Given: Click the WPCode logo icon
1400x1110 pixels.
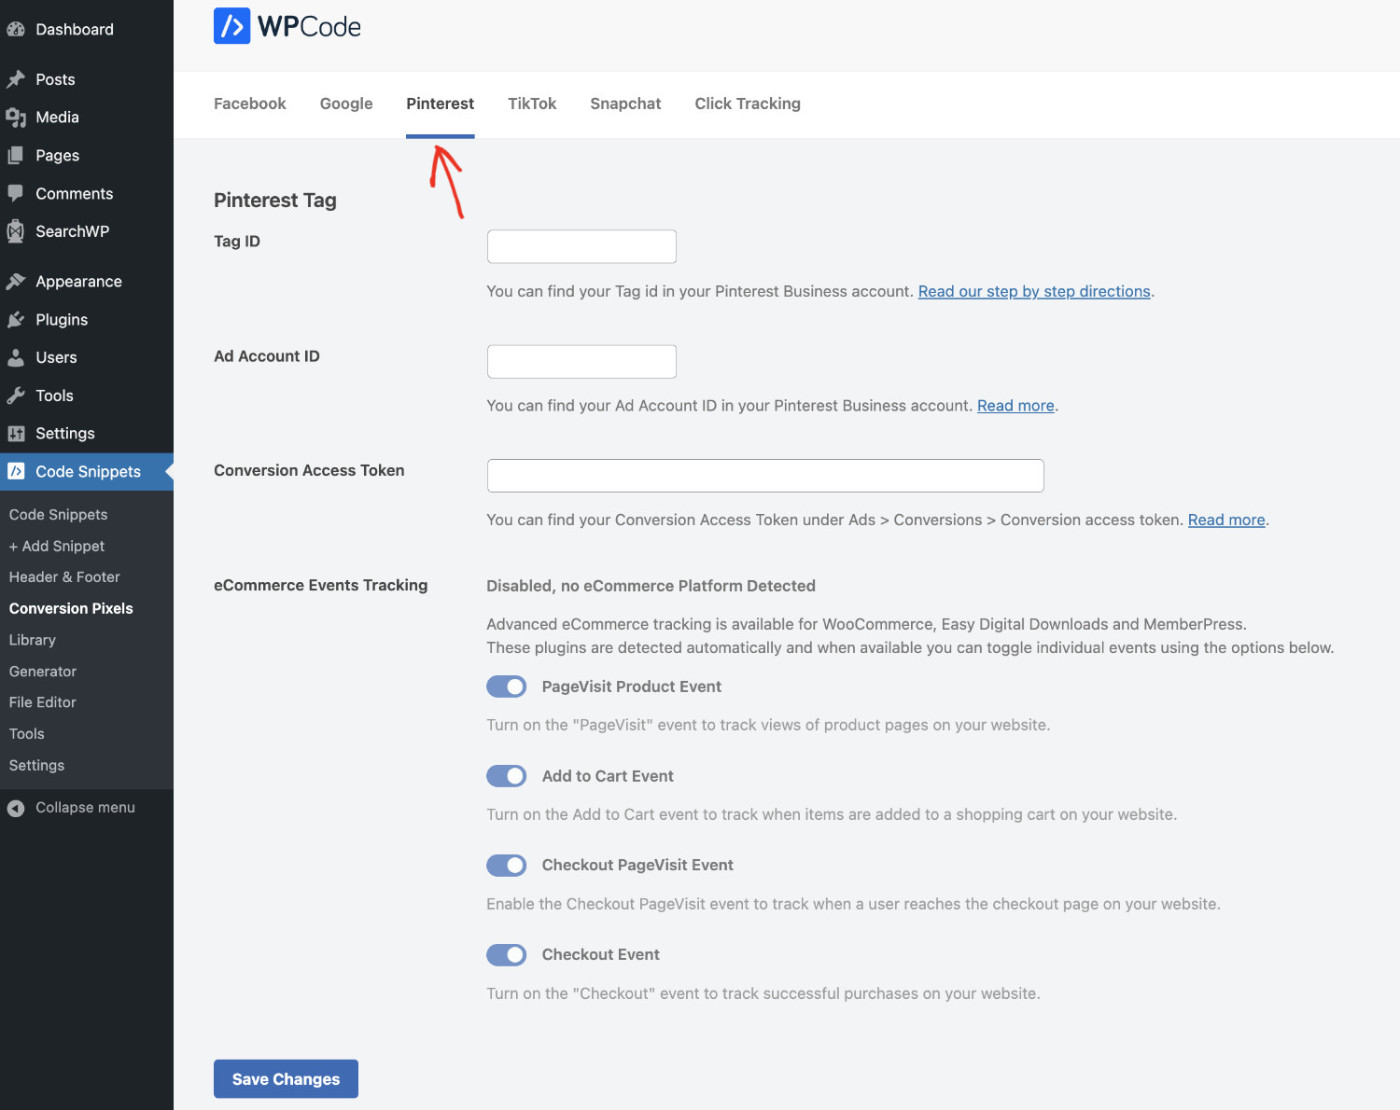Looking at the screenshot, I should click(x=232, y=26).
